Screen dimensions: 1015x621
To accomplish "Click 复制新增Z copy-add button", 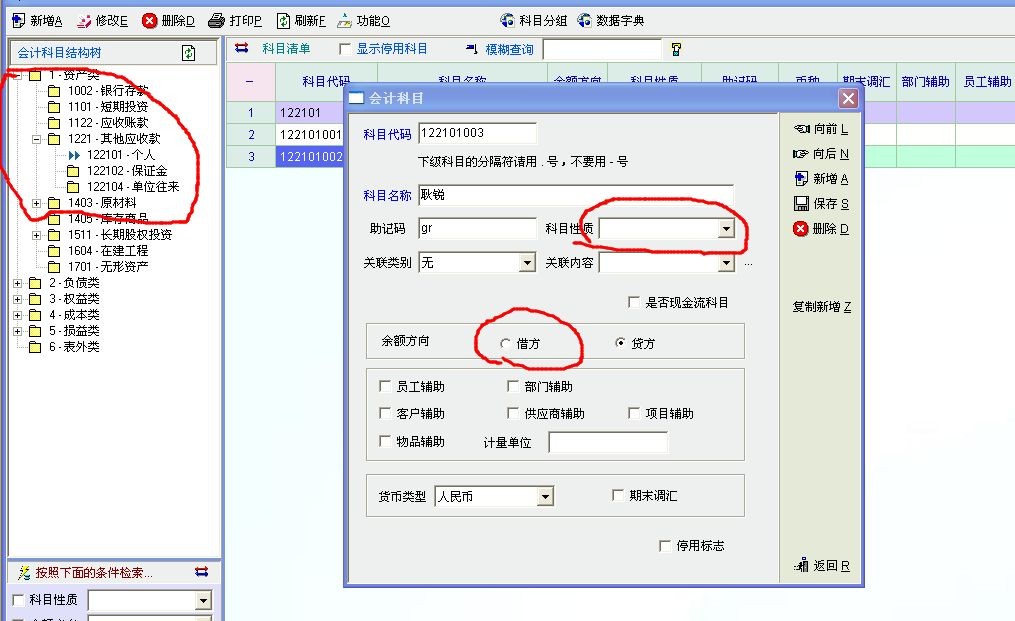I will 821,307.
